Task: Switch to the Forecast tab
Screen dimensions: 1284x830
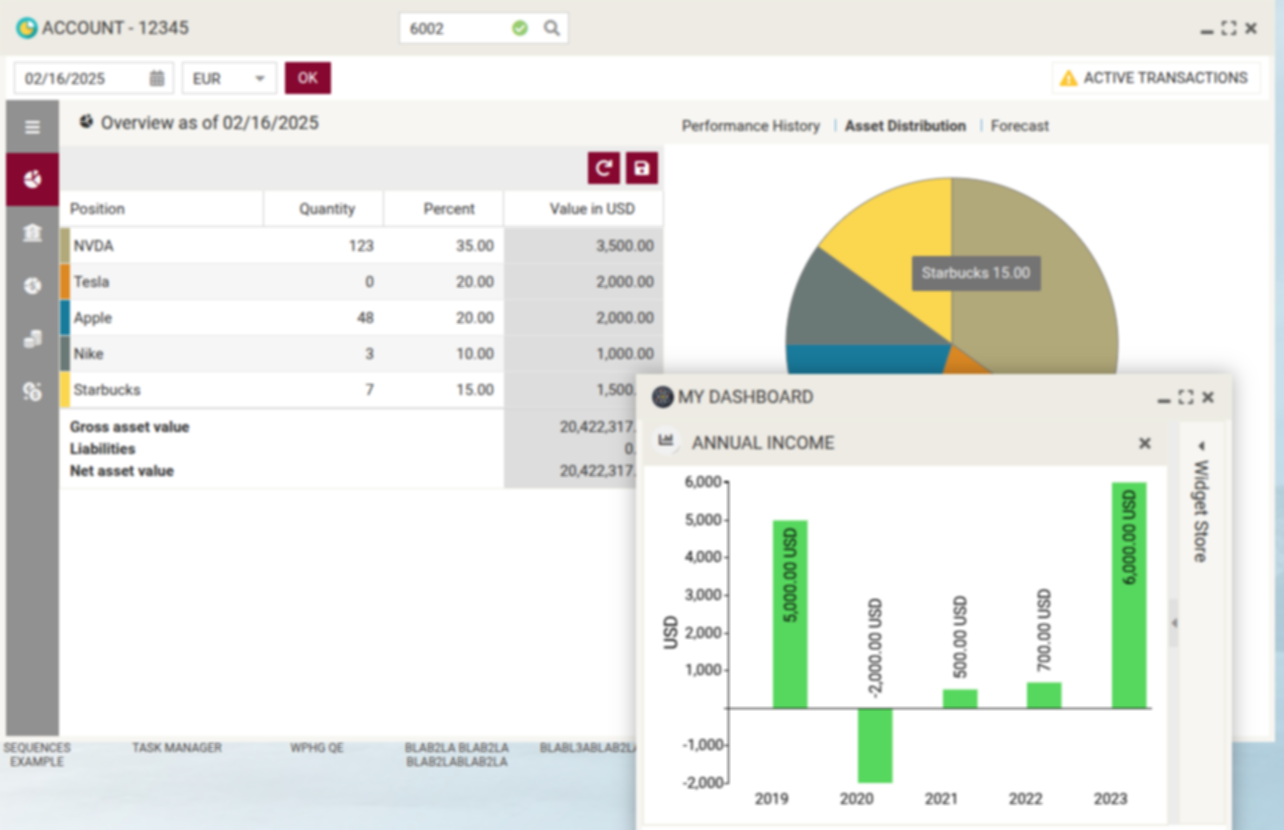Action: click(1019, 126)
